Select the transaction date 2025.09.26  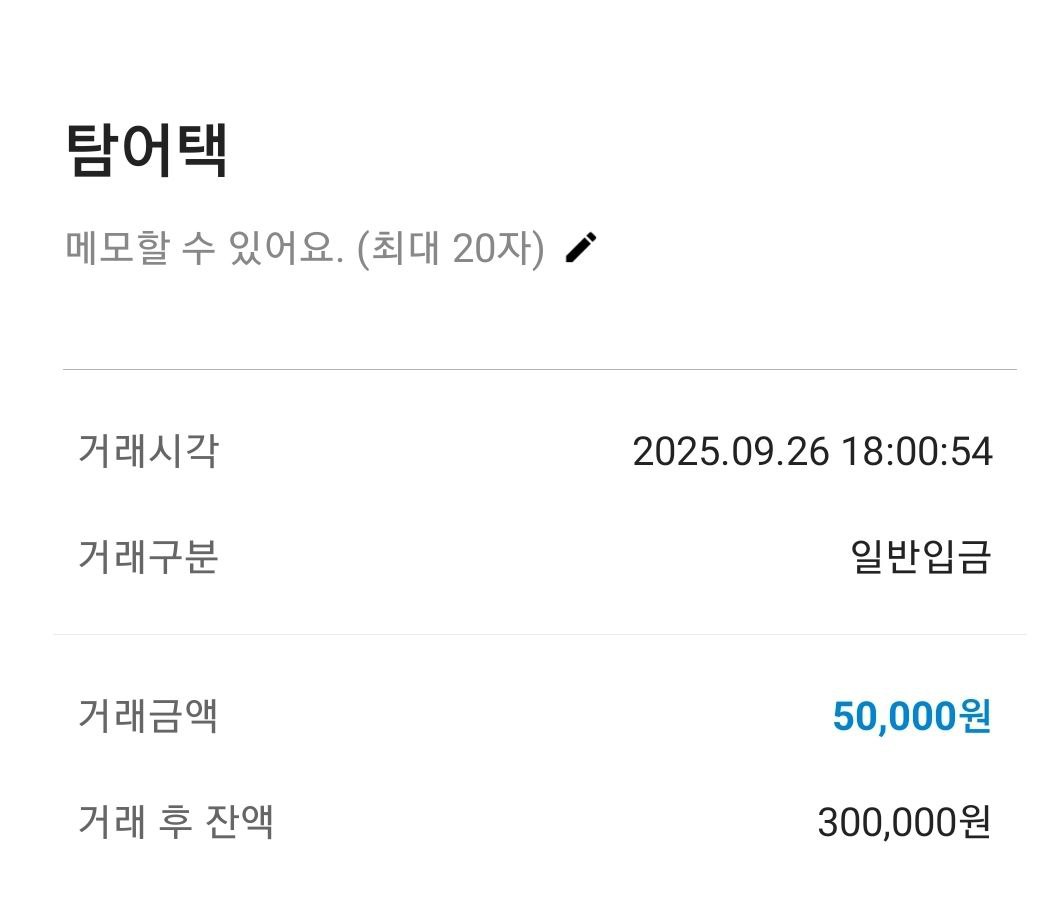click(x=731, y=452)
